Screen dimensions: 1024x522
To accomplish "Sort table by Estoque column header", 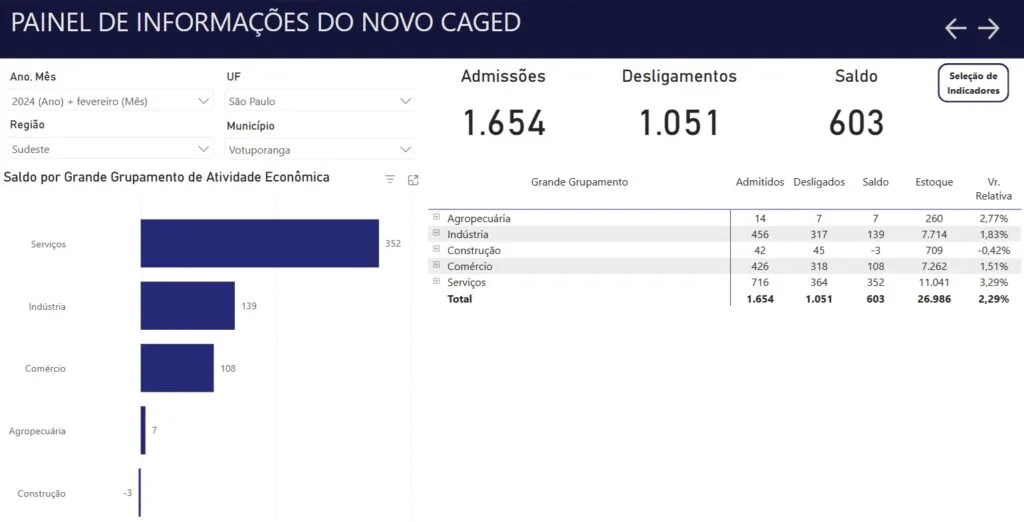I will coord(934,182).
